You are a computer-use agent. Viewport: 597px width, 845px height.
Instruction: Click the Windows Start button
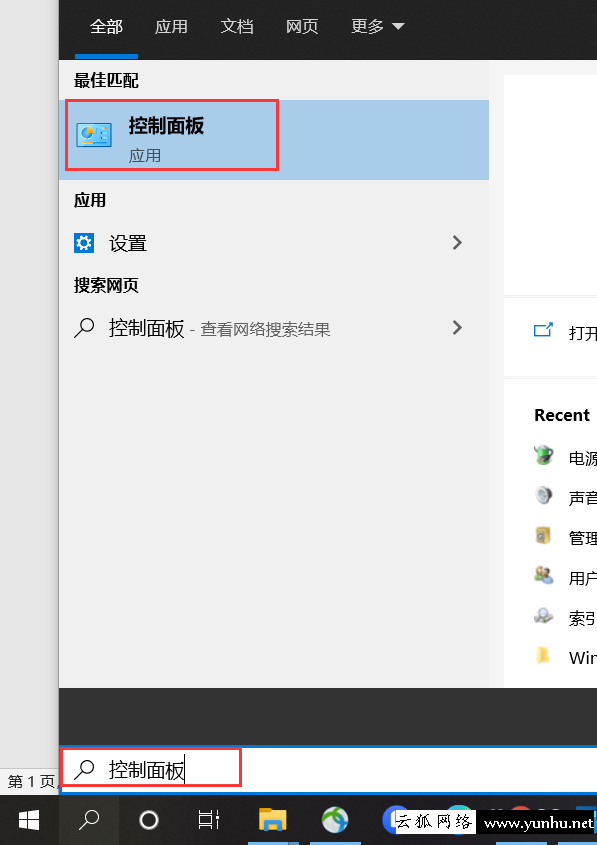click(29, 820)
